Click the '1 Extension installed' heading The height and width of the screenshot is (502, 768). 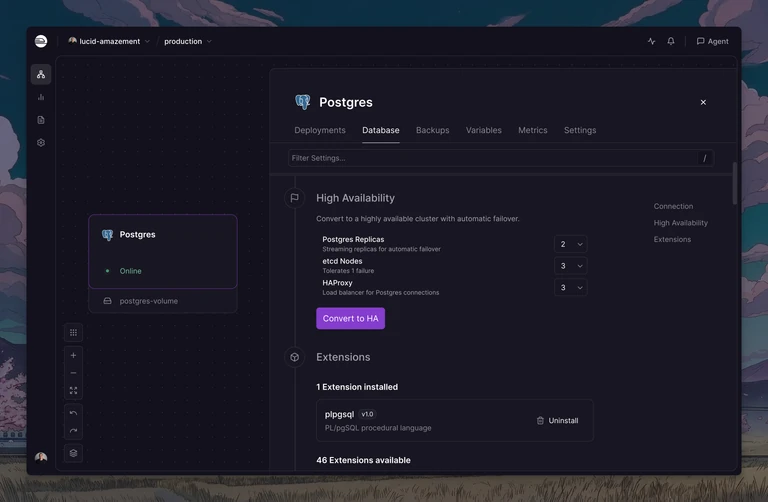point(357,387)
